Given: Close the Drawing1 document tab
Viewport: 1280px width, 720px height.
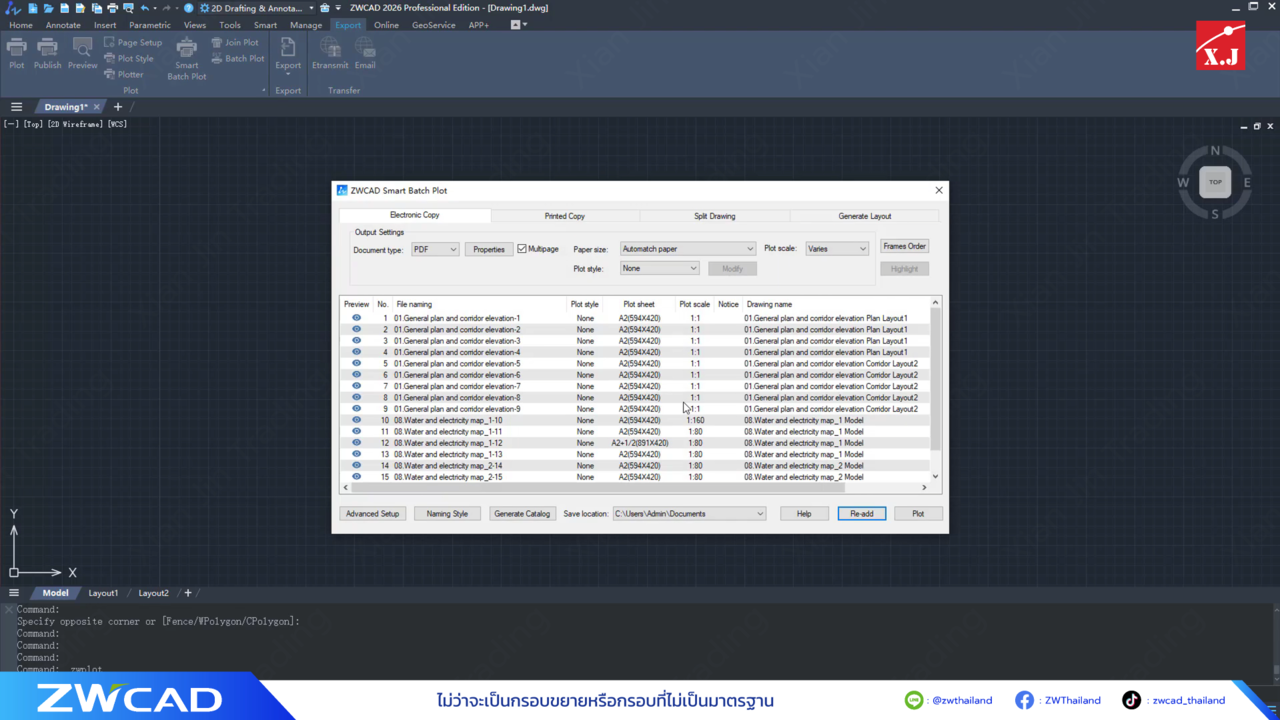Looking at the screenshot, I should pos(97,107).
